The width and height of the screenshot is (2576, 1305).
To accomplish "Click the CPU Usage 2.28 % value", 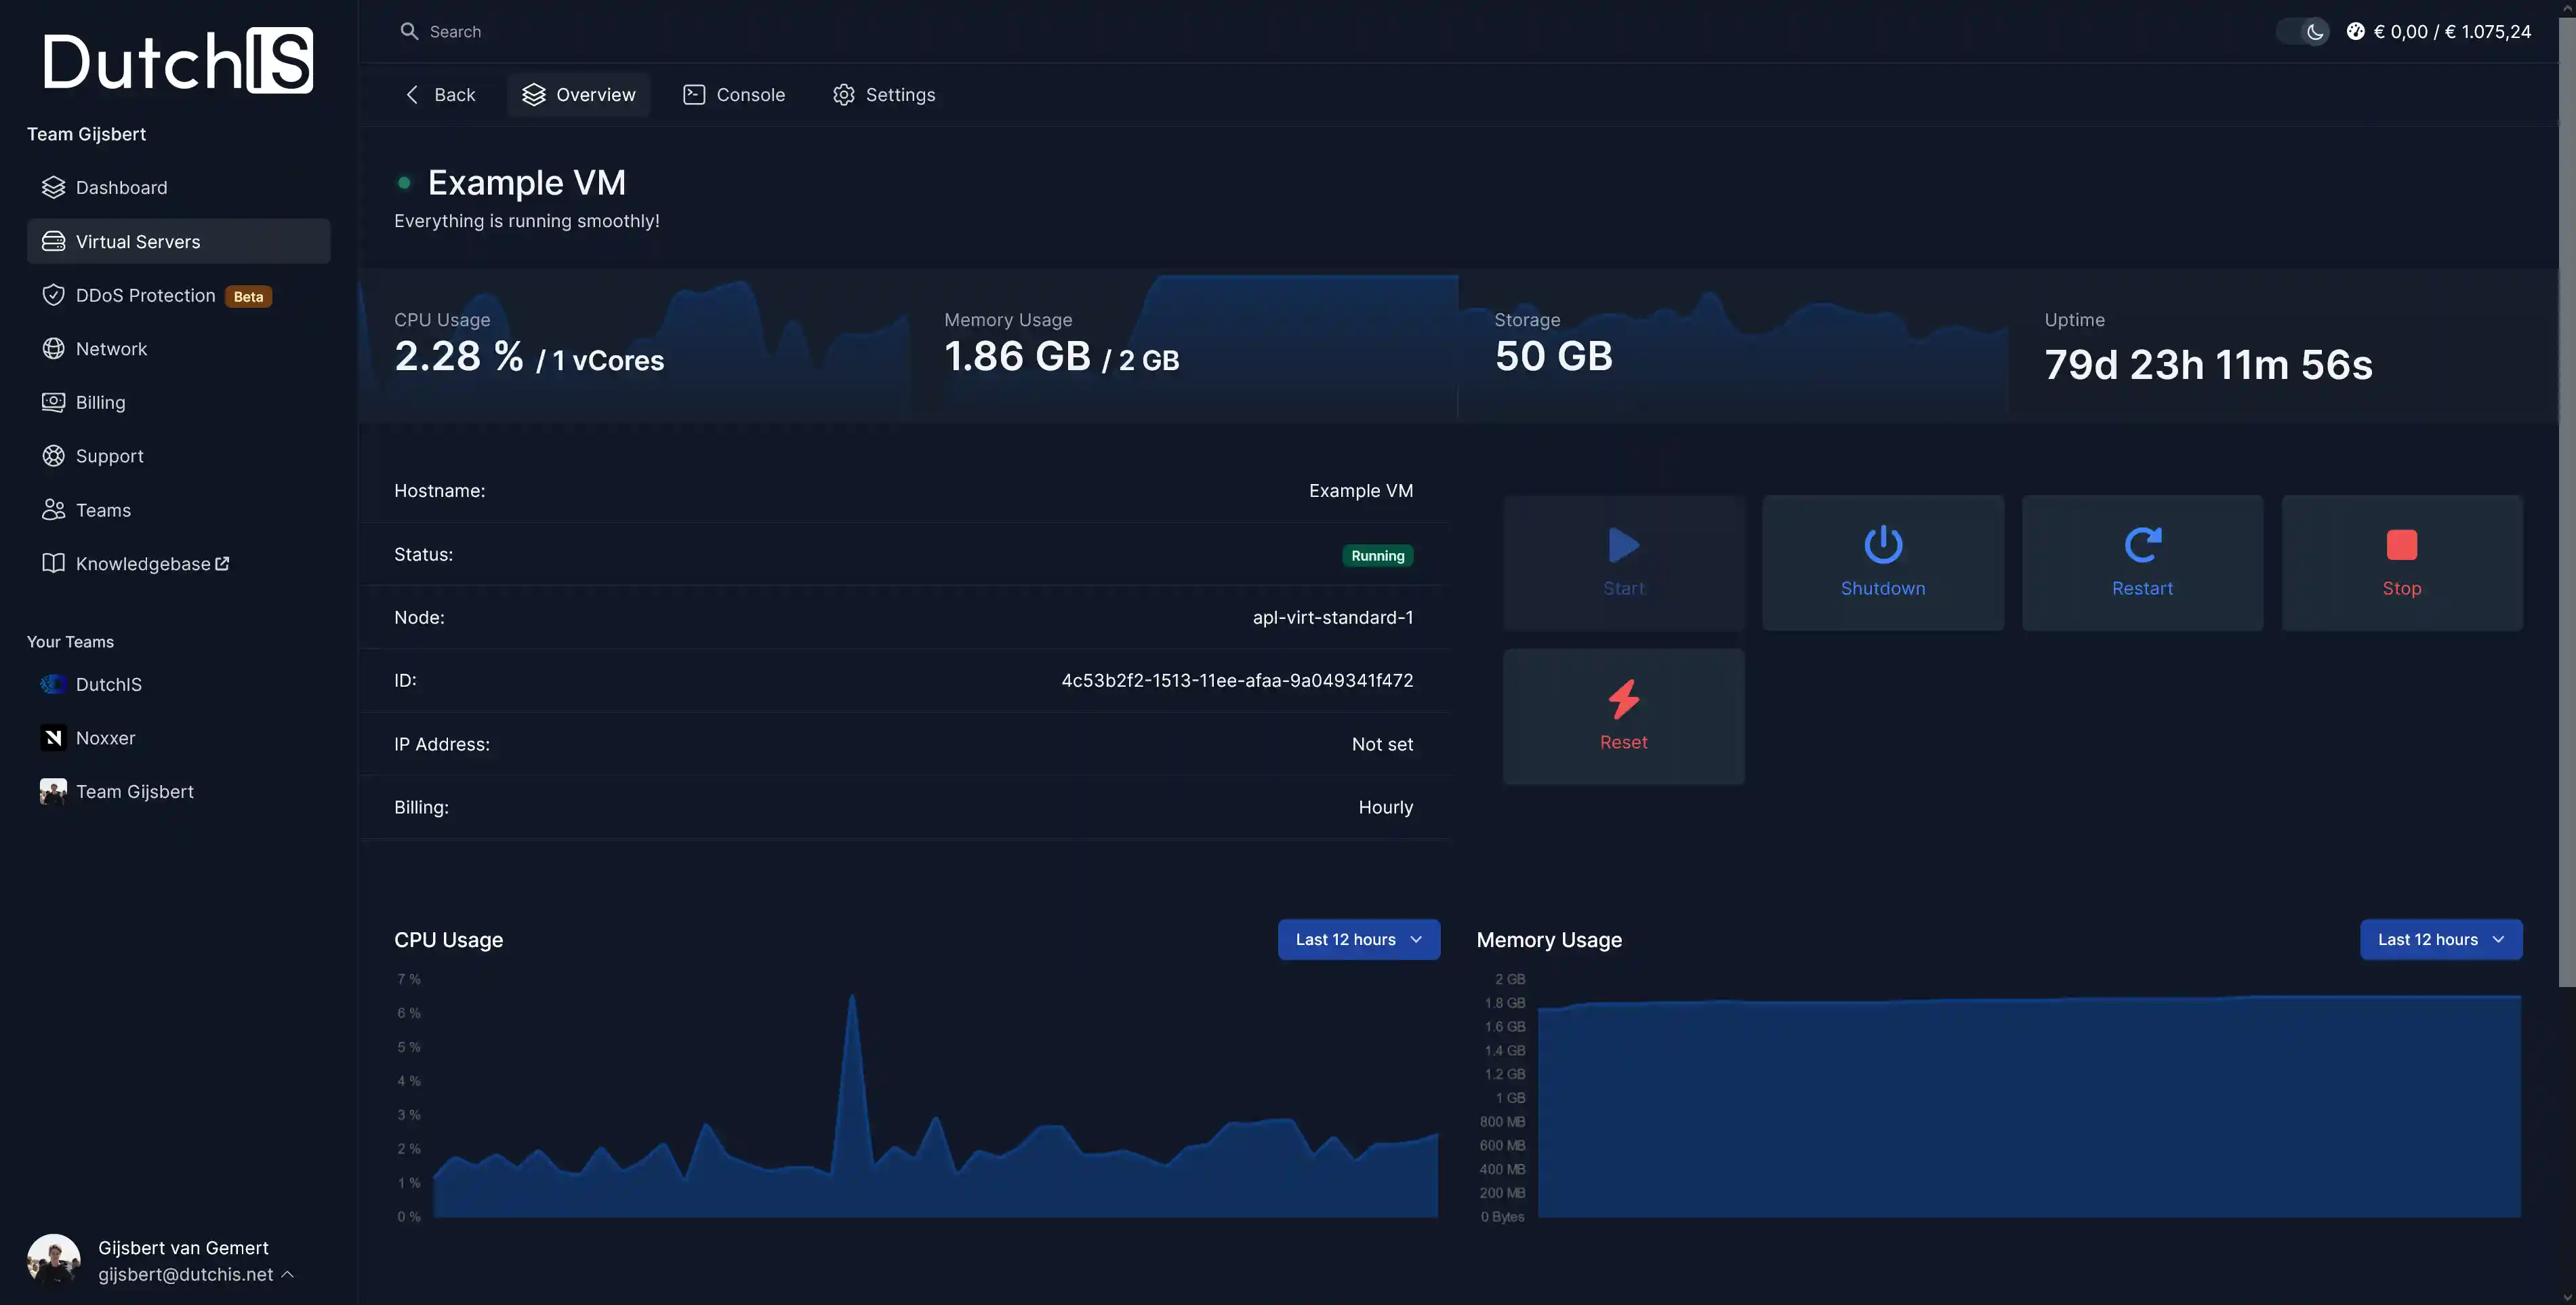I will [x=459, y=356].
